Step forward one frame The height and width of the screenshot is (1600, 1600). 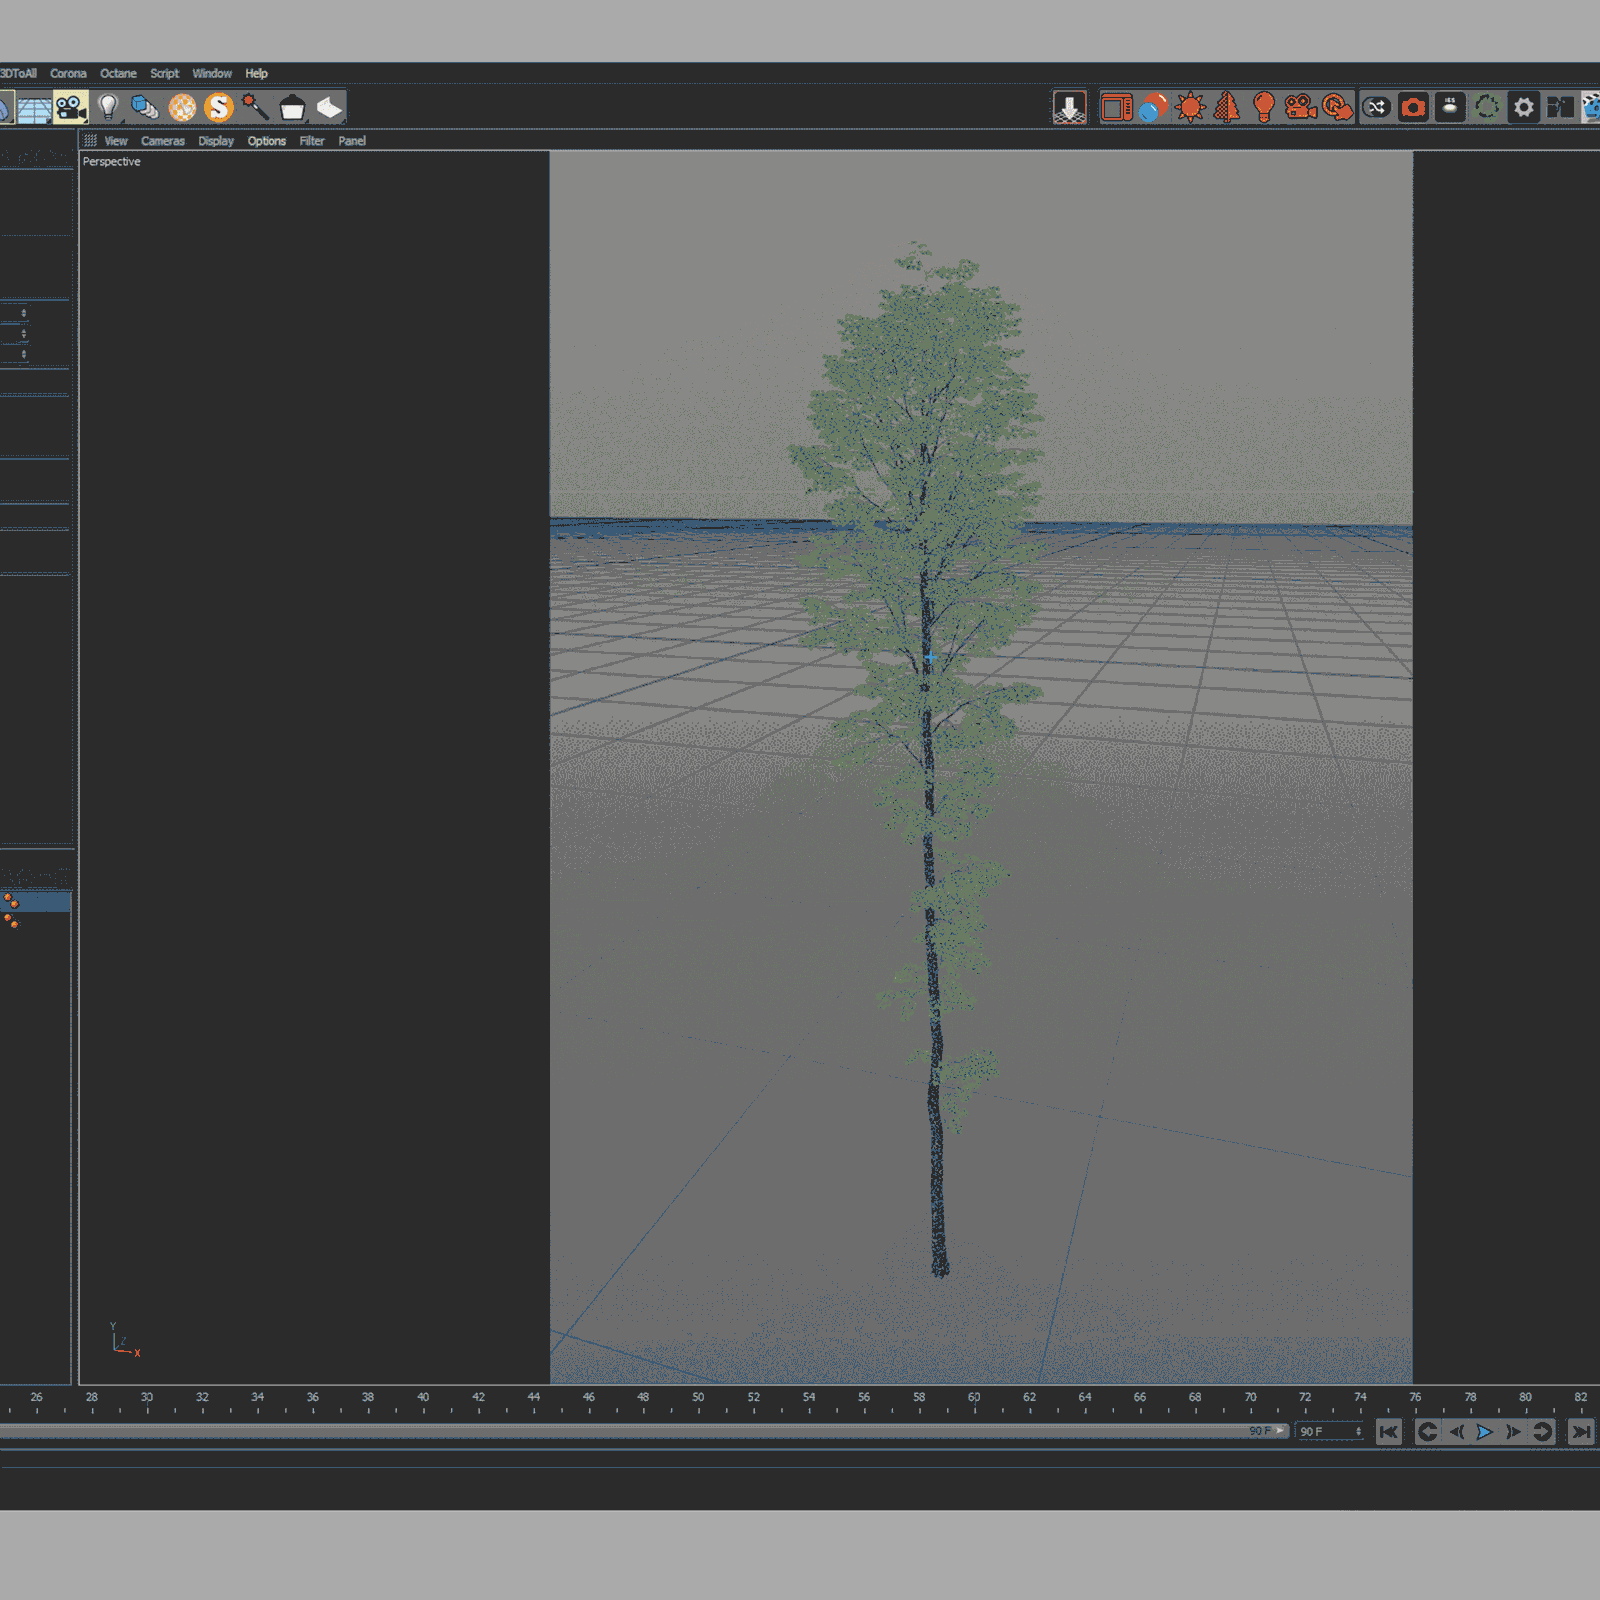tap(1513, 1432)
